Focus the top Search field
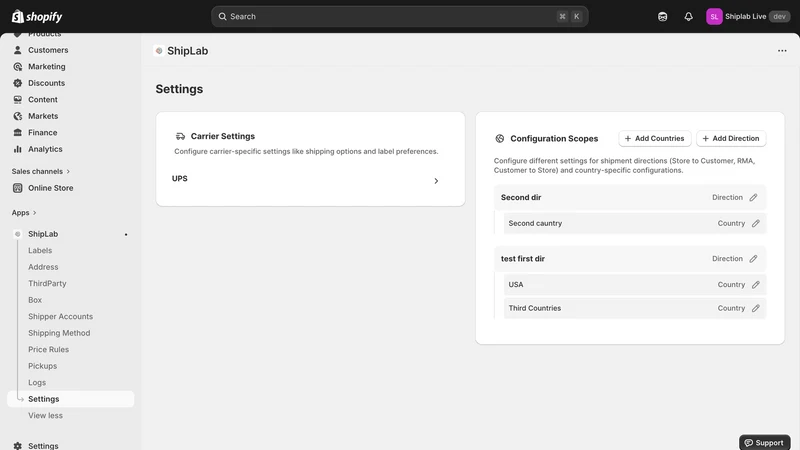This screenshot has height=450, width=800. click(399, 16)
